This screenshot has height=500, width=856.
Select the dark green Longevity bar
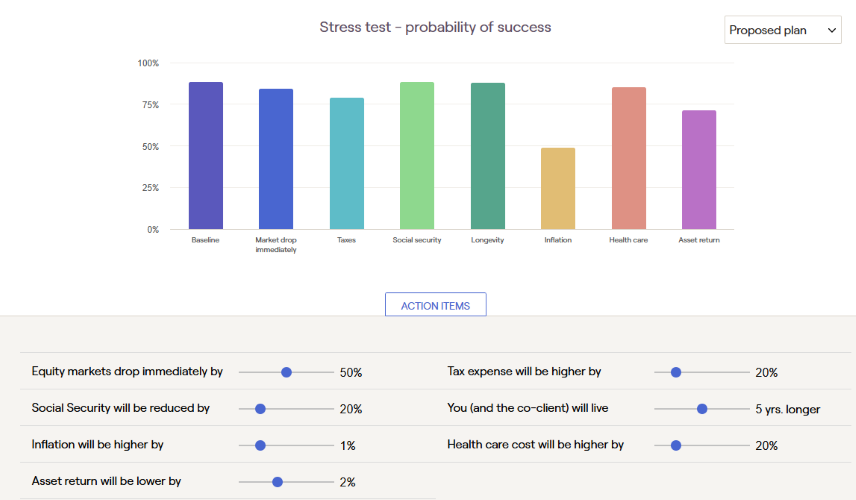488,156
